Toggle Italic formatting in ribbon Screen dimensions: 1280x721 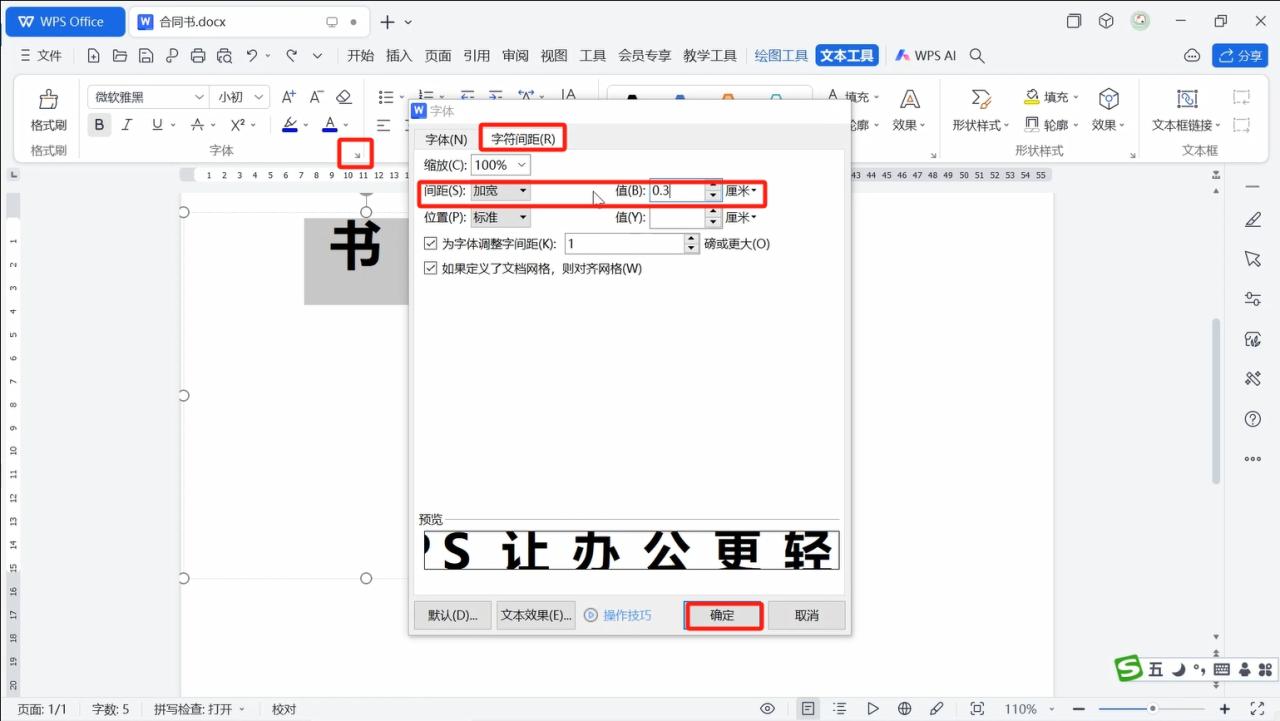[127, 125]
